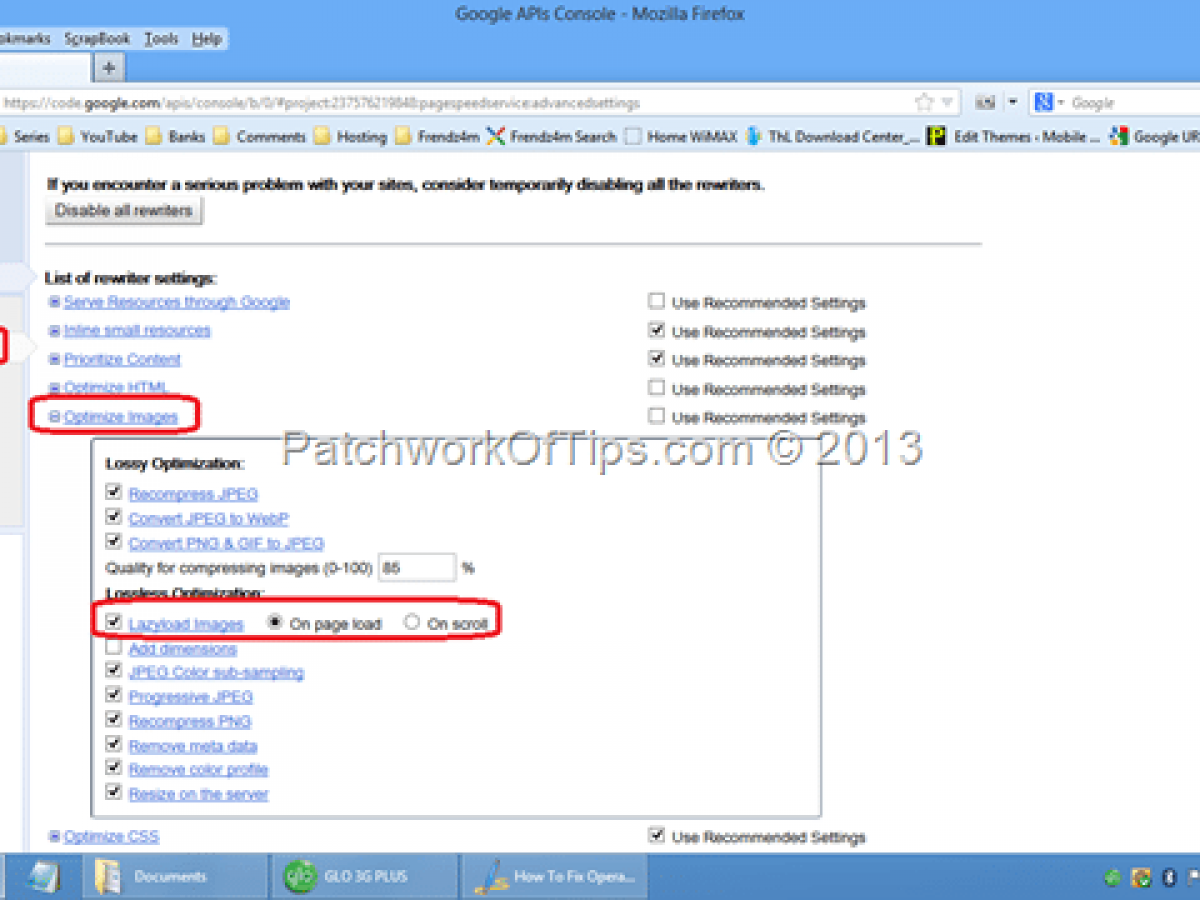Uncheck Convert PNG & GIF to JPEG checkbox
1200x900 pixels.
[113, 542]
